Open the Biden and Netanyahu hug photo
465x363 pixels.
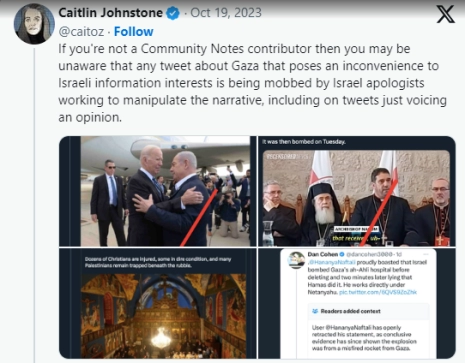(158, 191)
